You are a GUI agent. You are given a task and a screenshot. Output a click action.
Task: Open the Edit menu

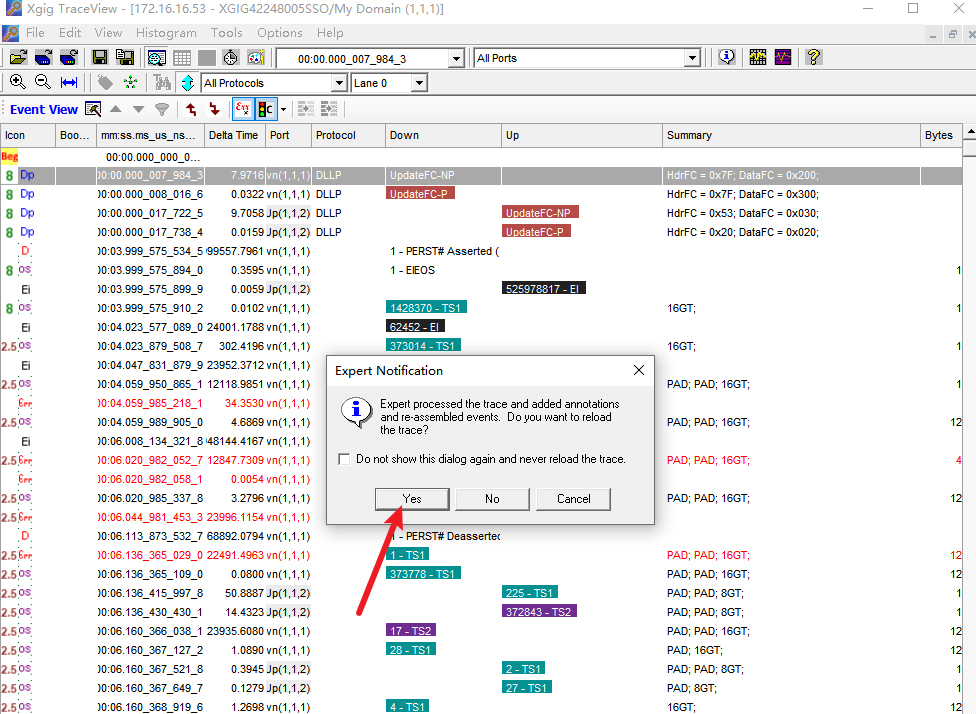click(70, 33)
